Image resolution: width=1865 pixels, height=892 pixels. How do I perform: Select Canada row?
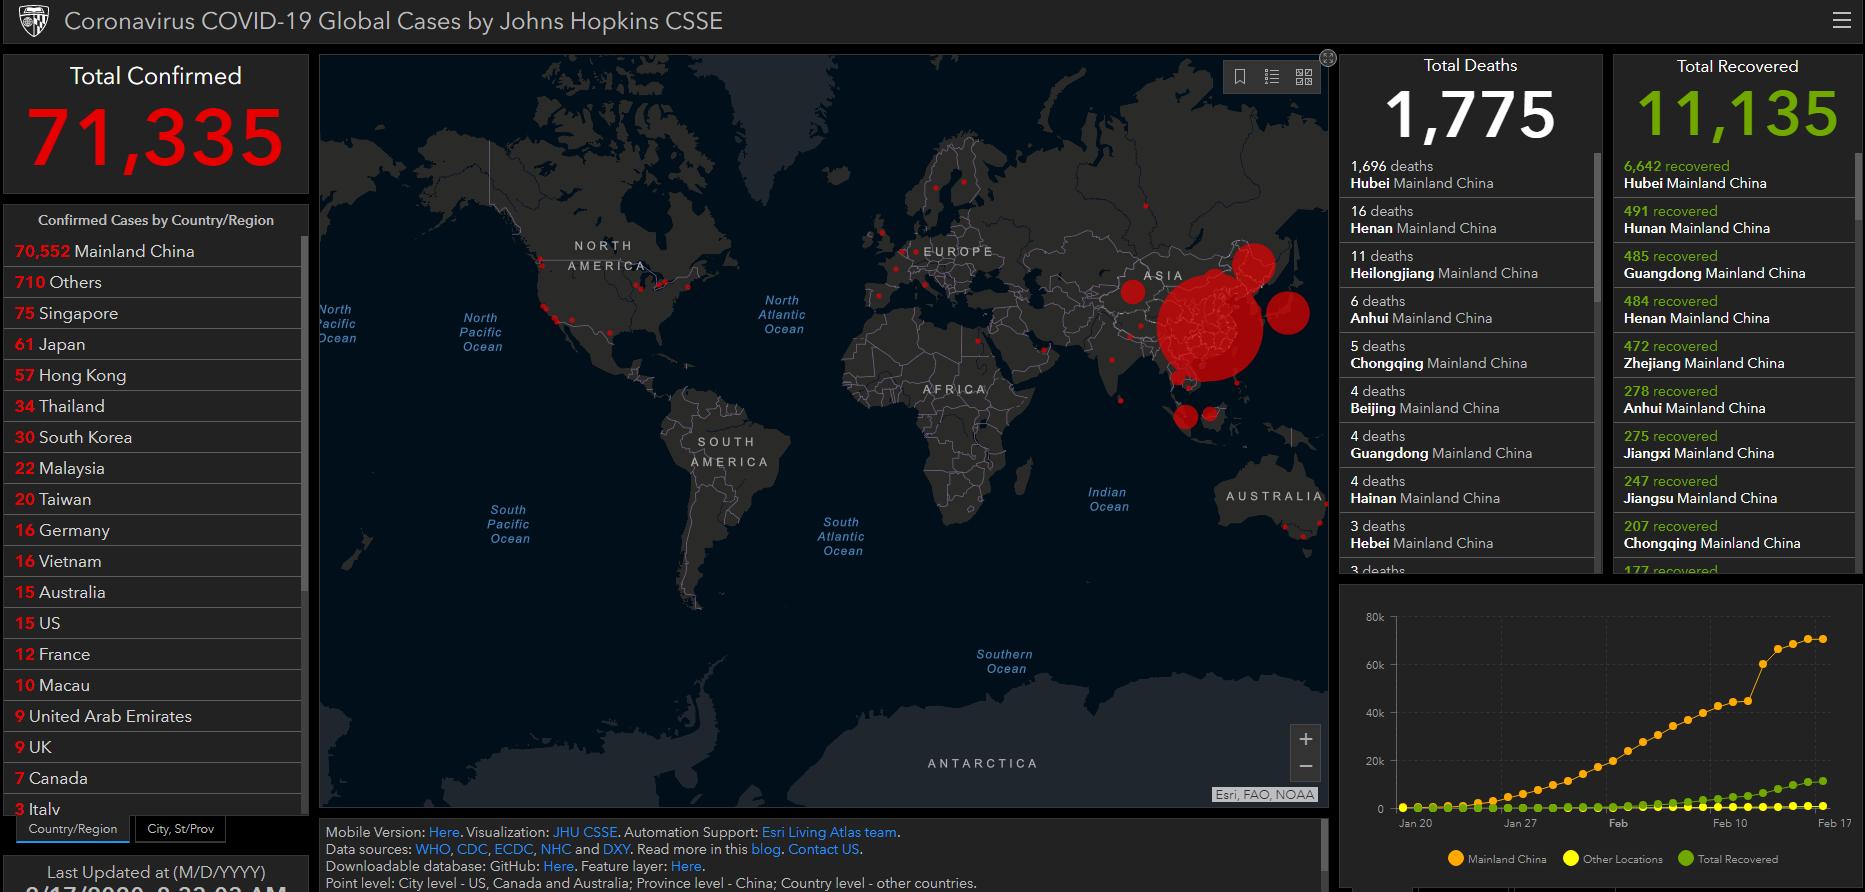(152, 778)
